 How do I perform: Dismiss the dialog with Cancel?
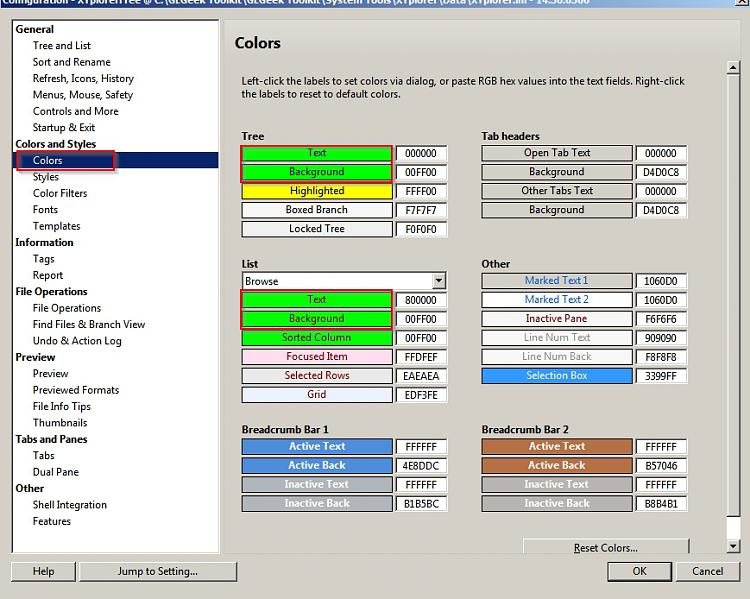coord(707,571)
